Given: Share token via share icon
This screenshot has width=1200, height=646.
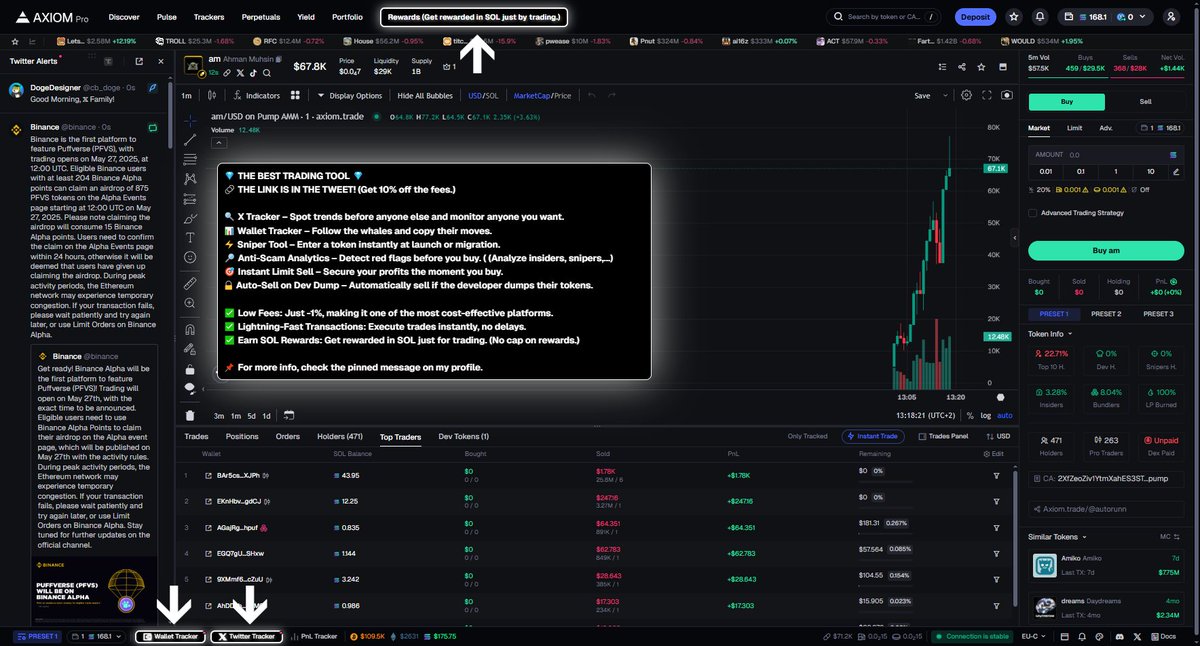Looking at the screenshot, I should tap(961, 67).
